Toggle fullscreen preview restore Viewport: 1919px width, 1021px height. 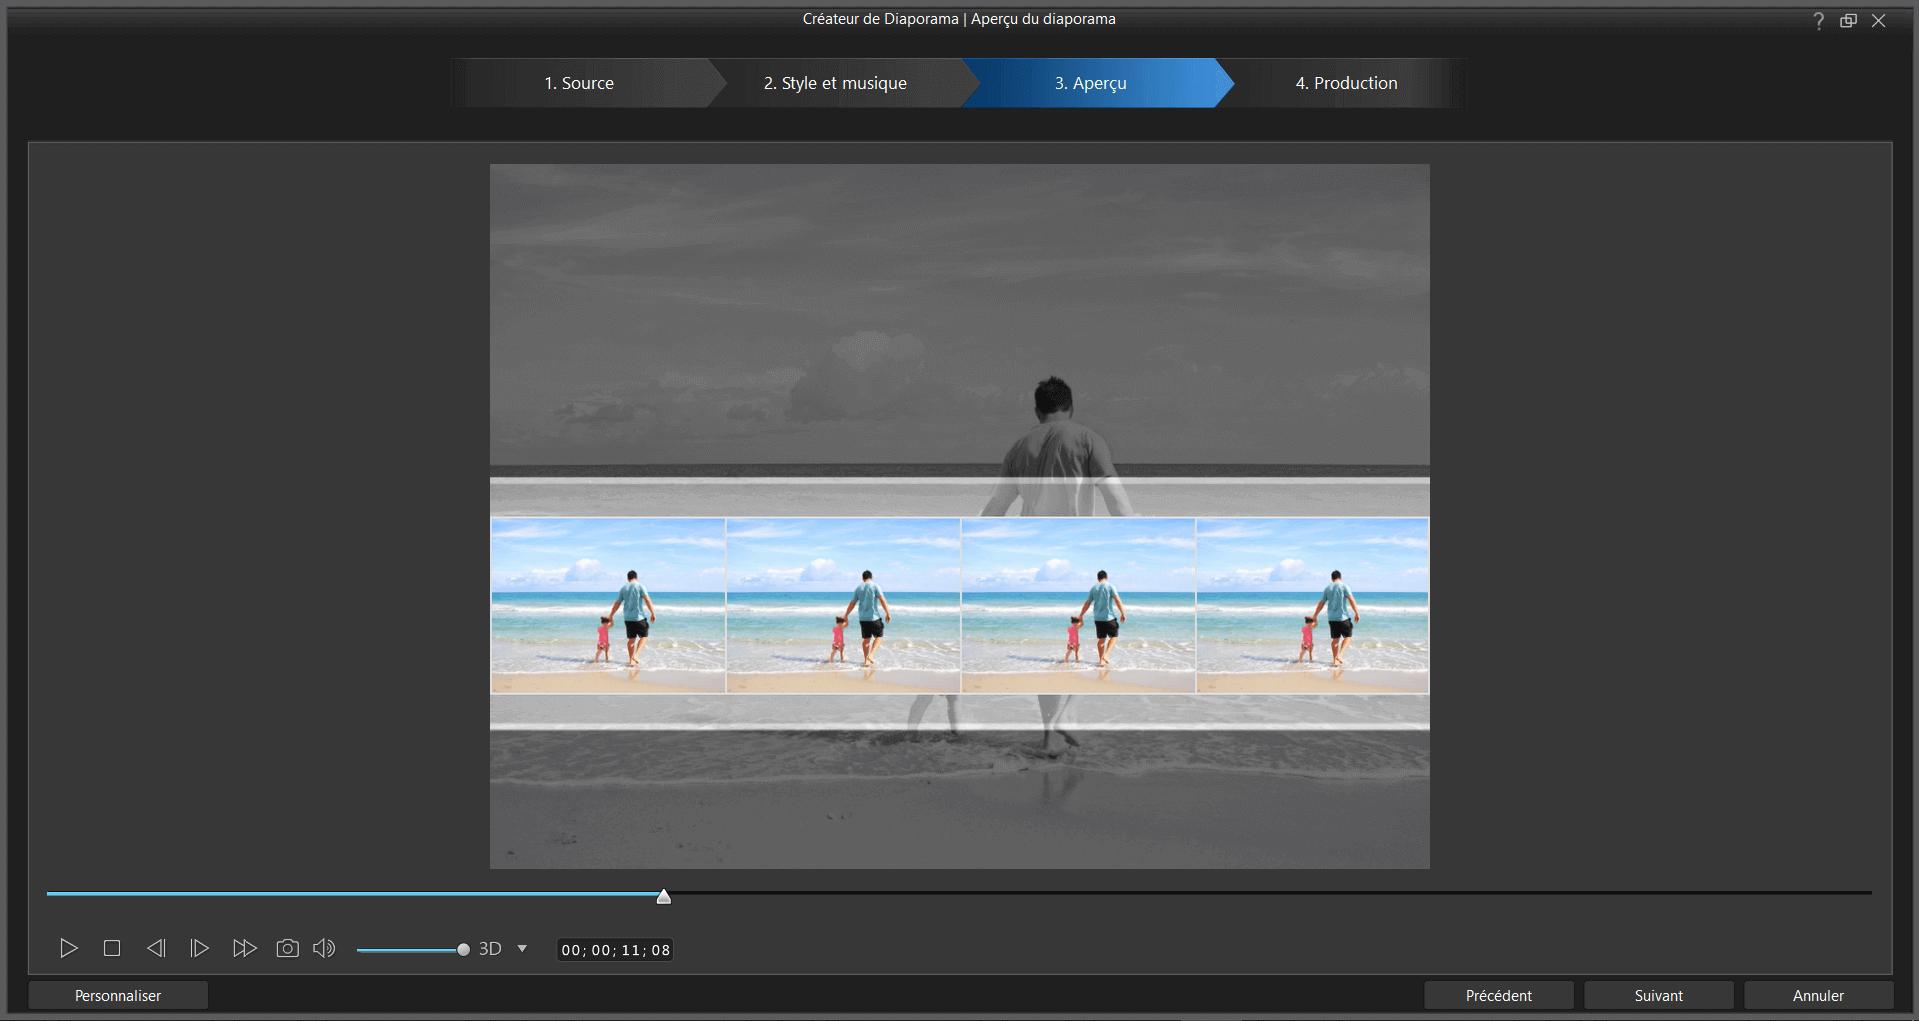click(x=1848, y=20)
